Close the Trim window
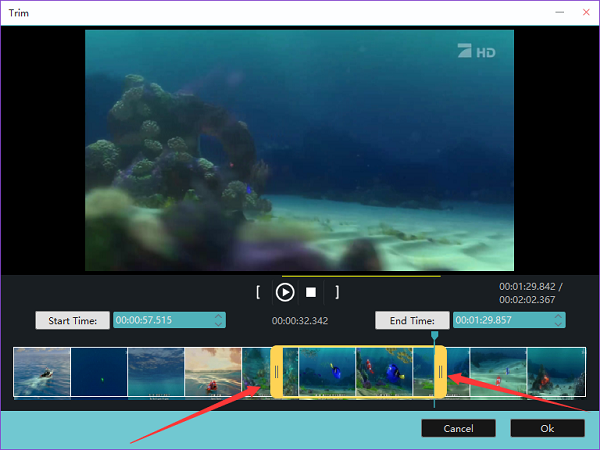600x450 pixels. [x=586, y=13]
